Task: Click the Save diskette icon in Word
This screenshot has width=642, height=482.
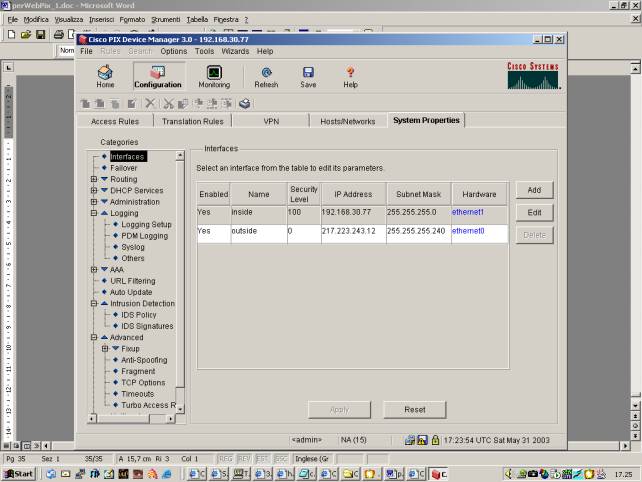Action: tap(40, 34)
